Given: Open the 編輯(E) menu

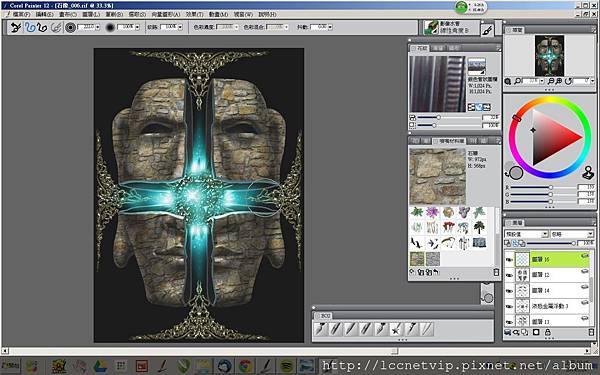Looking at the screenshot, I should [44, 14].
